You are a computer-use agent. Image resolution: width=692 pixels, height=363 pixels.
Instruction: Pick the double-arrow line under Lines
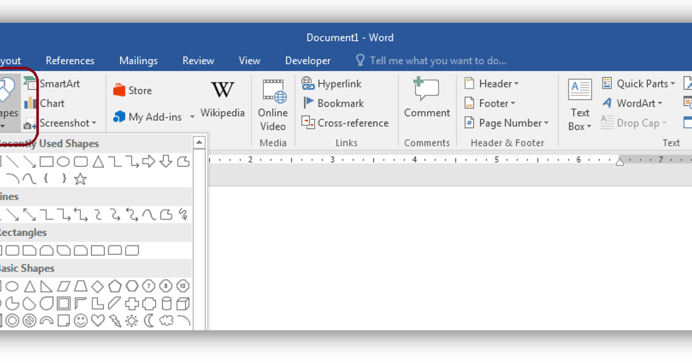(30, 214)
